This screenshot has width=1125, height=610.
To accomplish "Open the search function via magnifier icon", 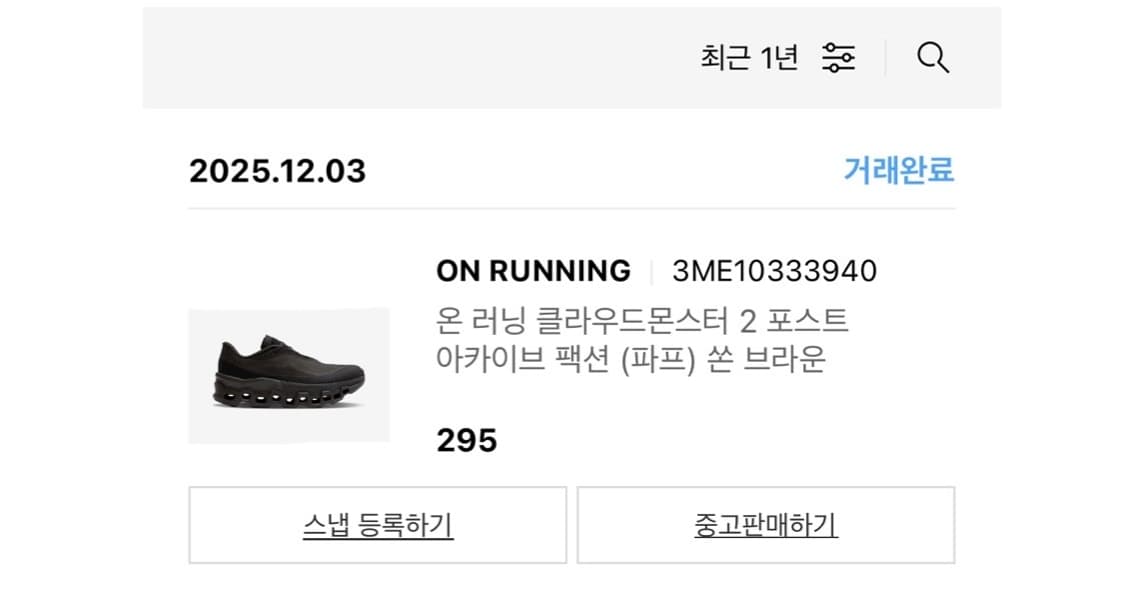I will (x=933, y=58).
